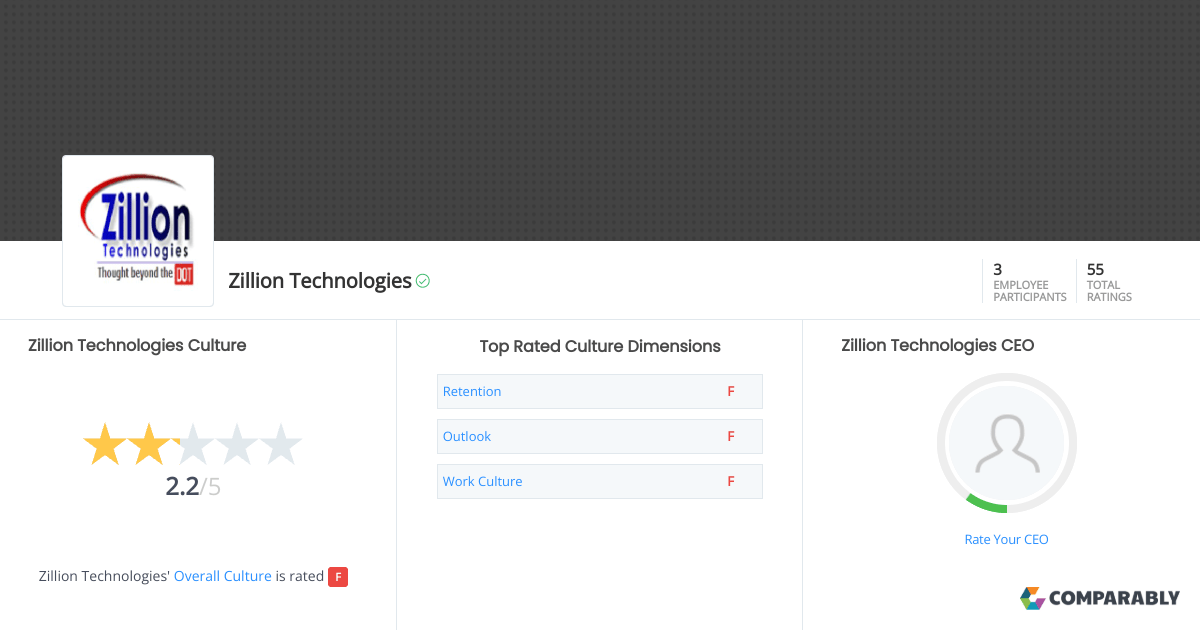The width and height of the screenshot is (1200, 630).
Task: Click the CEO placeholder avatar icon
Action: click(x=1007, y=443)
